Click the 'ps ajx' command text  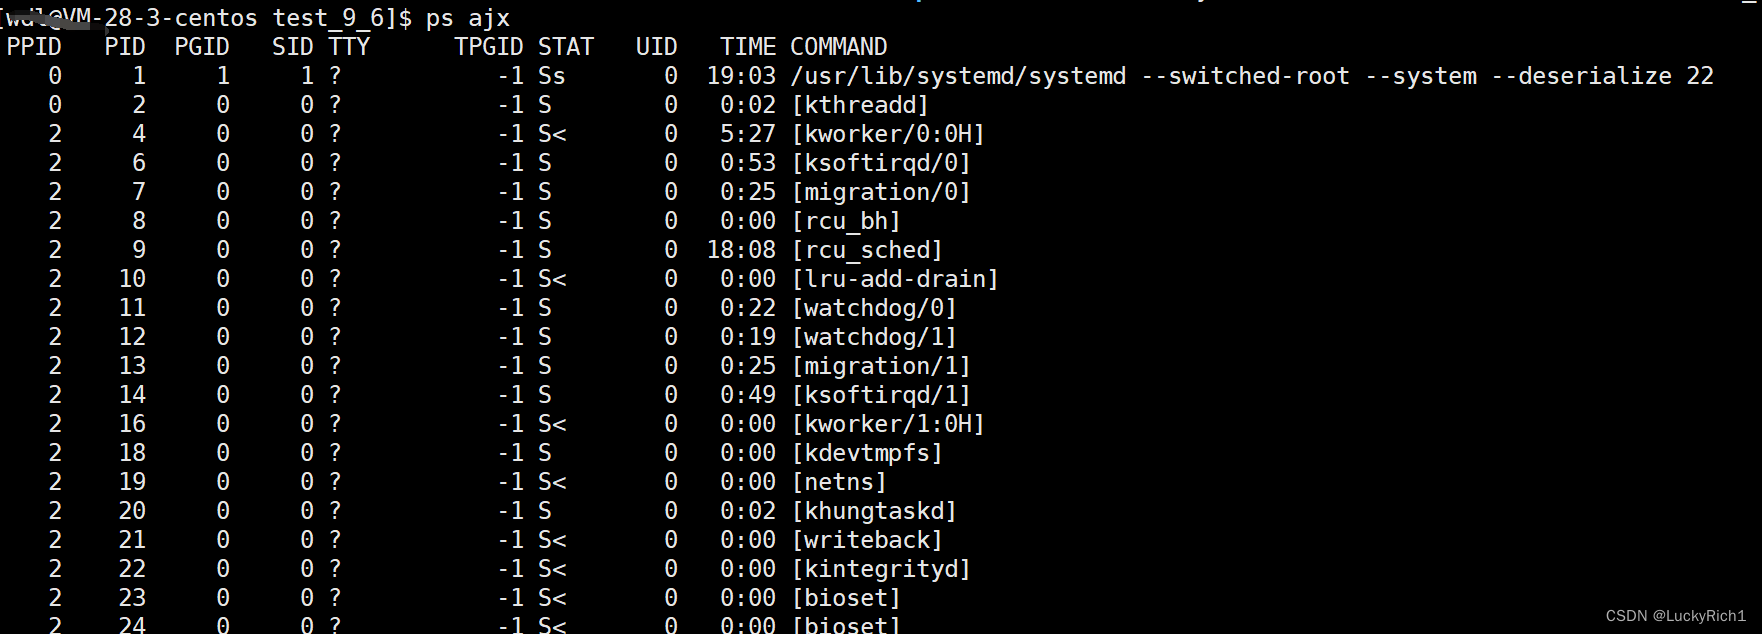pyautogui.click(x=467, y=18)
